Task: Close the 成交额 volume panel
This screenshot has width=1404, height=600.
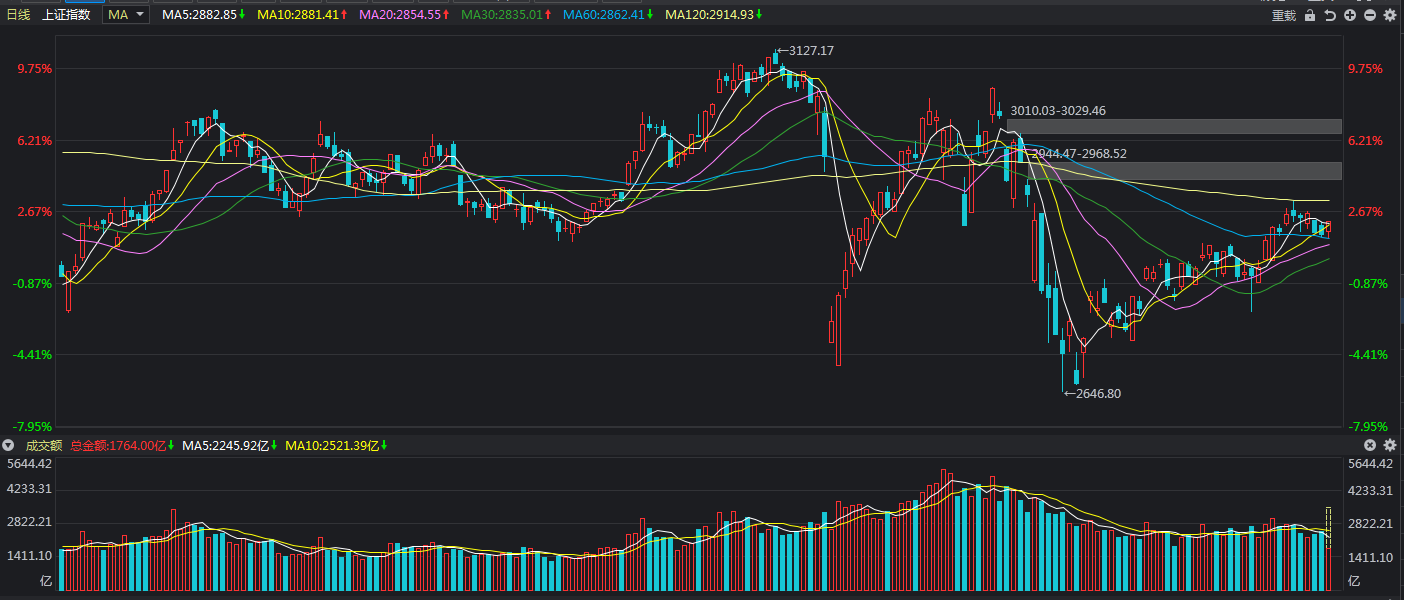Action: pyautogui.click(x=1370, y=445)
